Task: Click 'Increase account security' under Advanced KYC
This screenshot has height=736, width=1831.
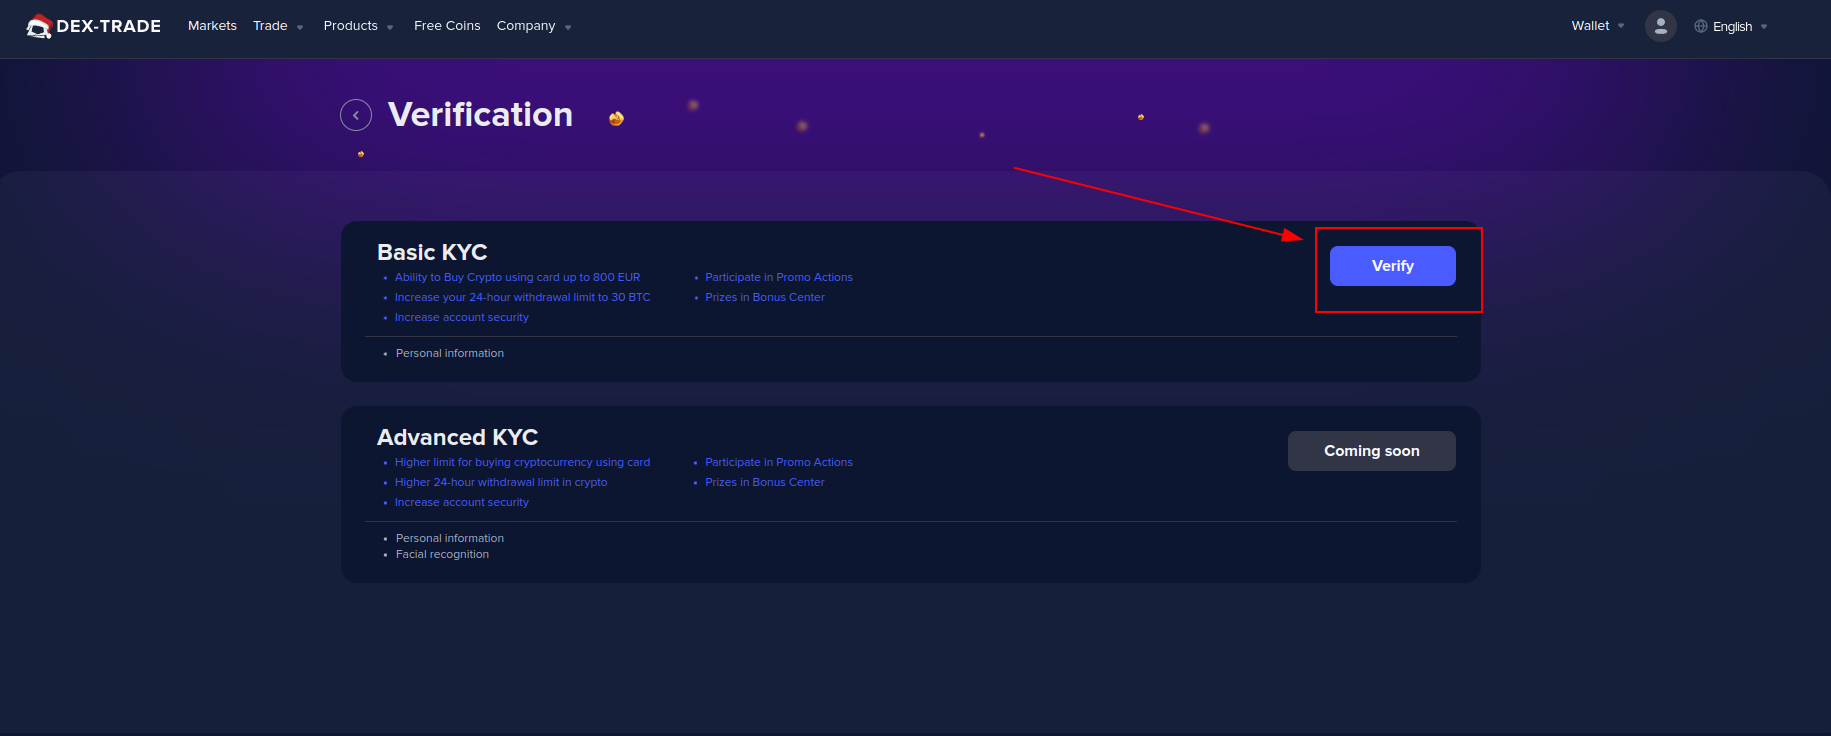Action: click(x=461, y=502)
